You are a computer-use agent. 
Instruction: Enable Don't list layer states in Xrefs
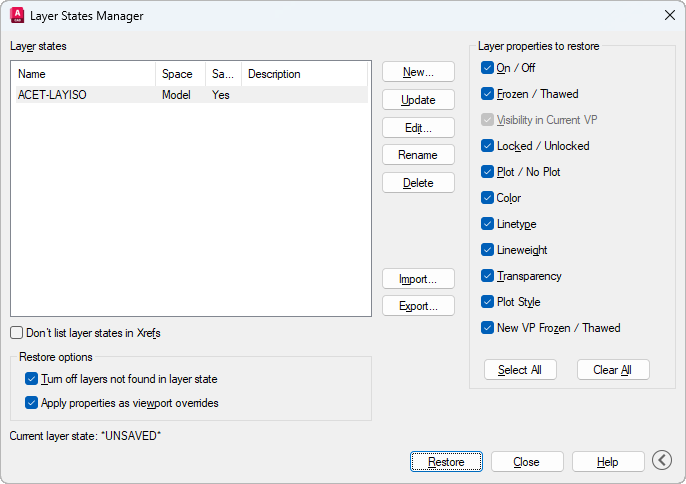[x=17, y=333]
